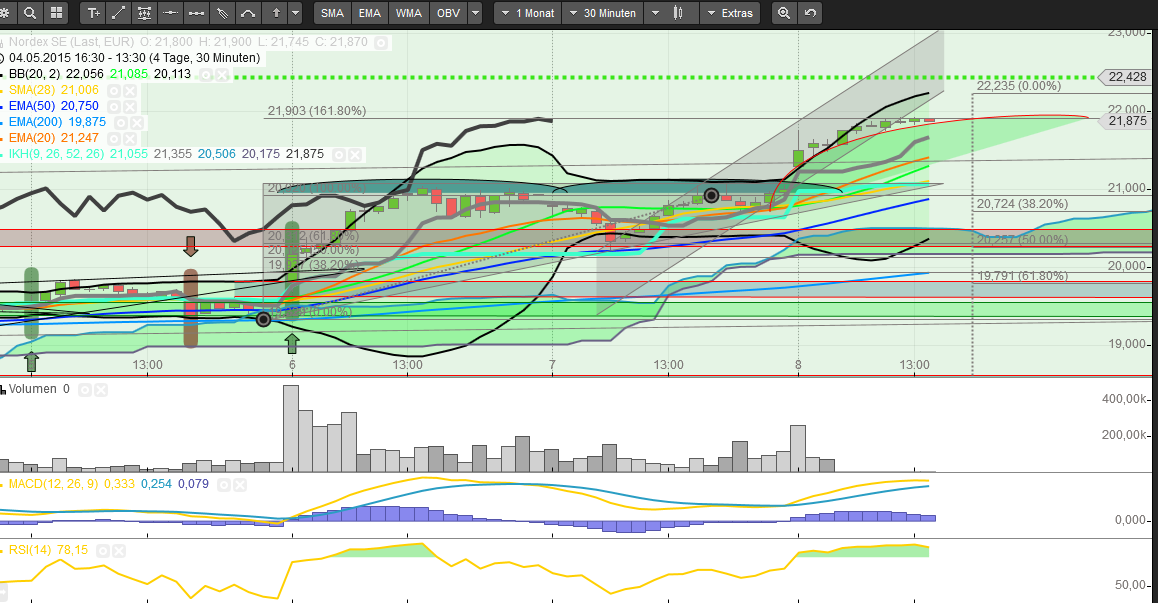Select the text annotation tool (T+)
This screenshot has height=612, width=1158.
[x=93, y=13]
